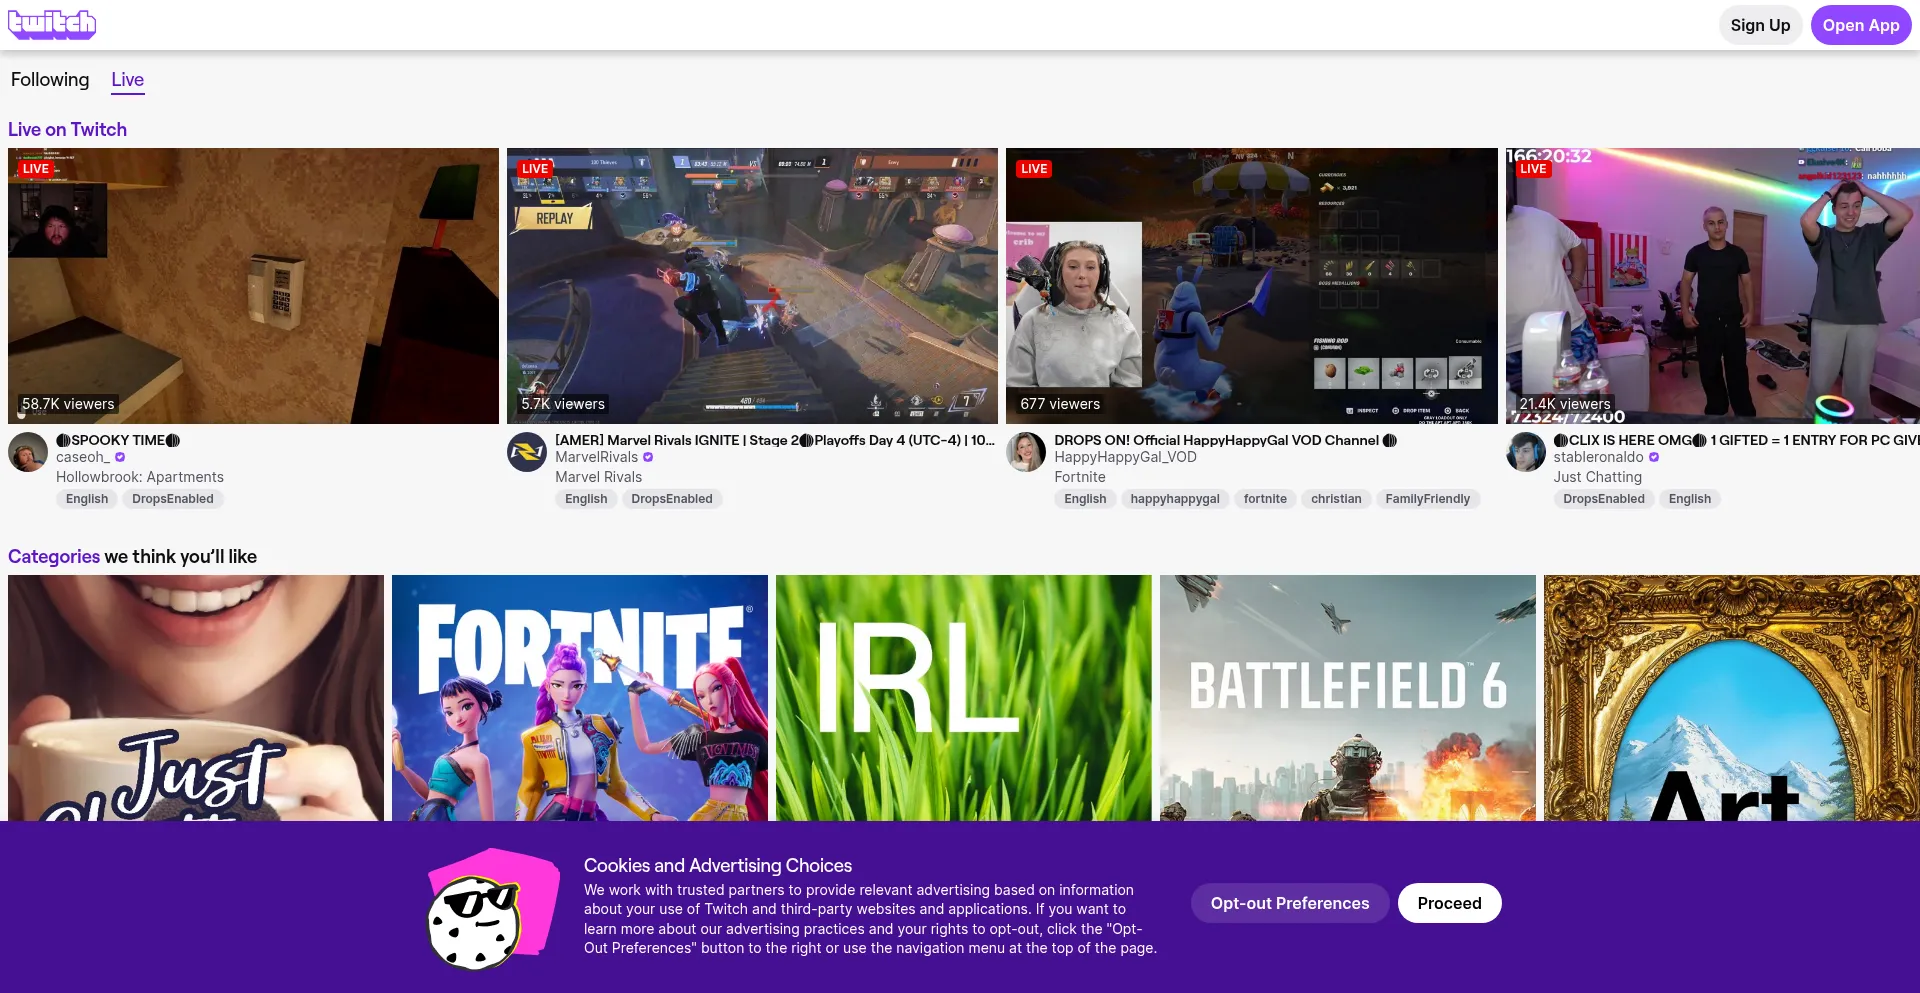Switch to the Following tab
1920x993 pixels.
(x=50, y=80)
